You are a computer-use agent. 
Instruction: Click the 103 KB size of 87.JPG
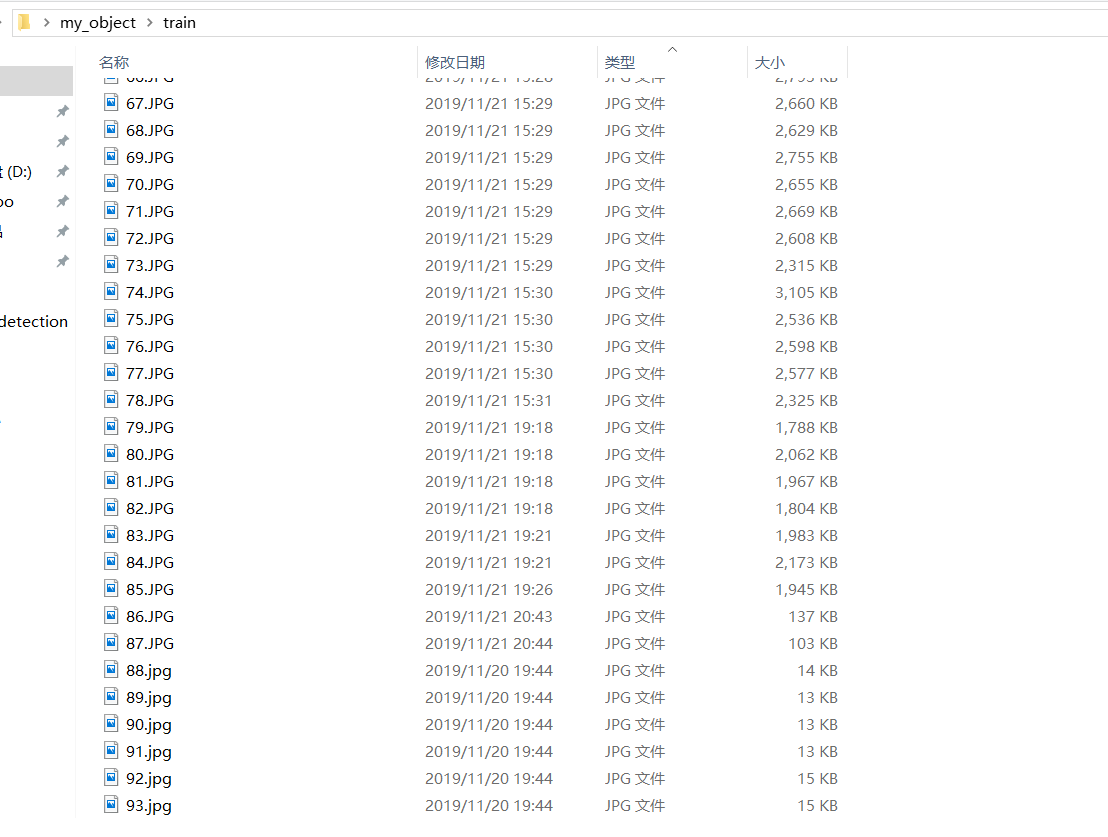point(813,643)
